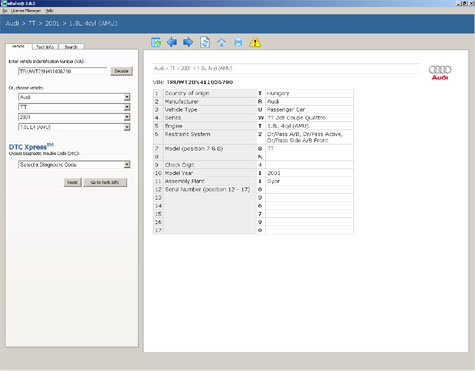
Task: Refresh the page using the document reload icon
Action: 205,42
